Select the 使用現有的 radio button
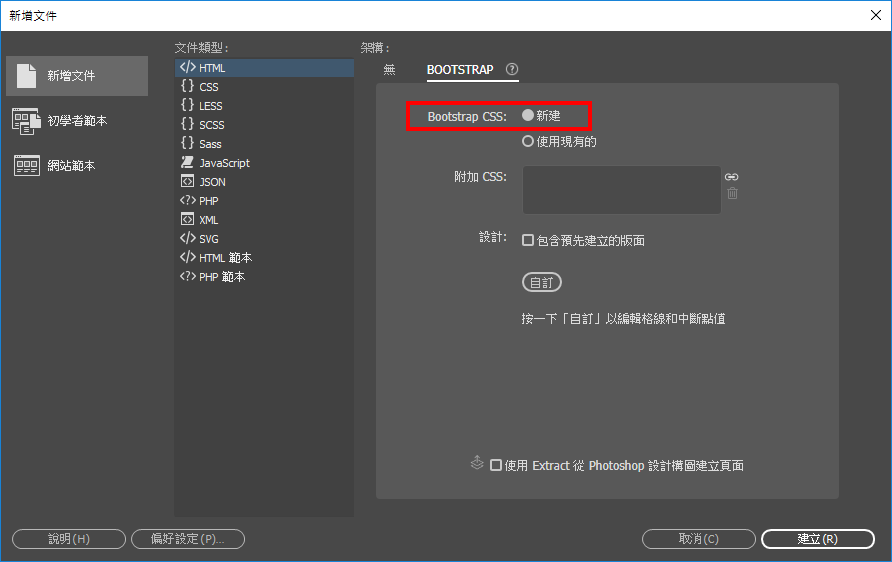The image size is (892, 562). [528, 142]
